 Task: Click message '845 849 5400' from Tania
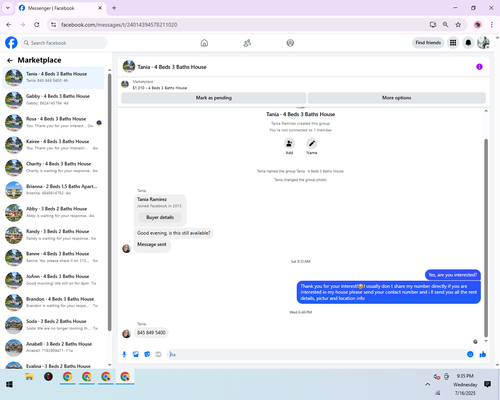point(151,333)
